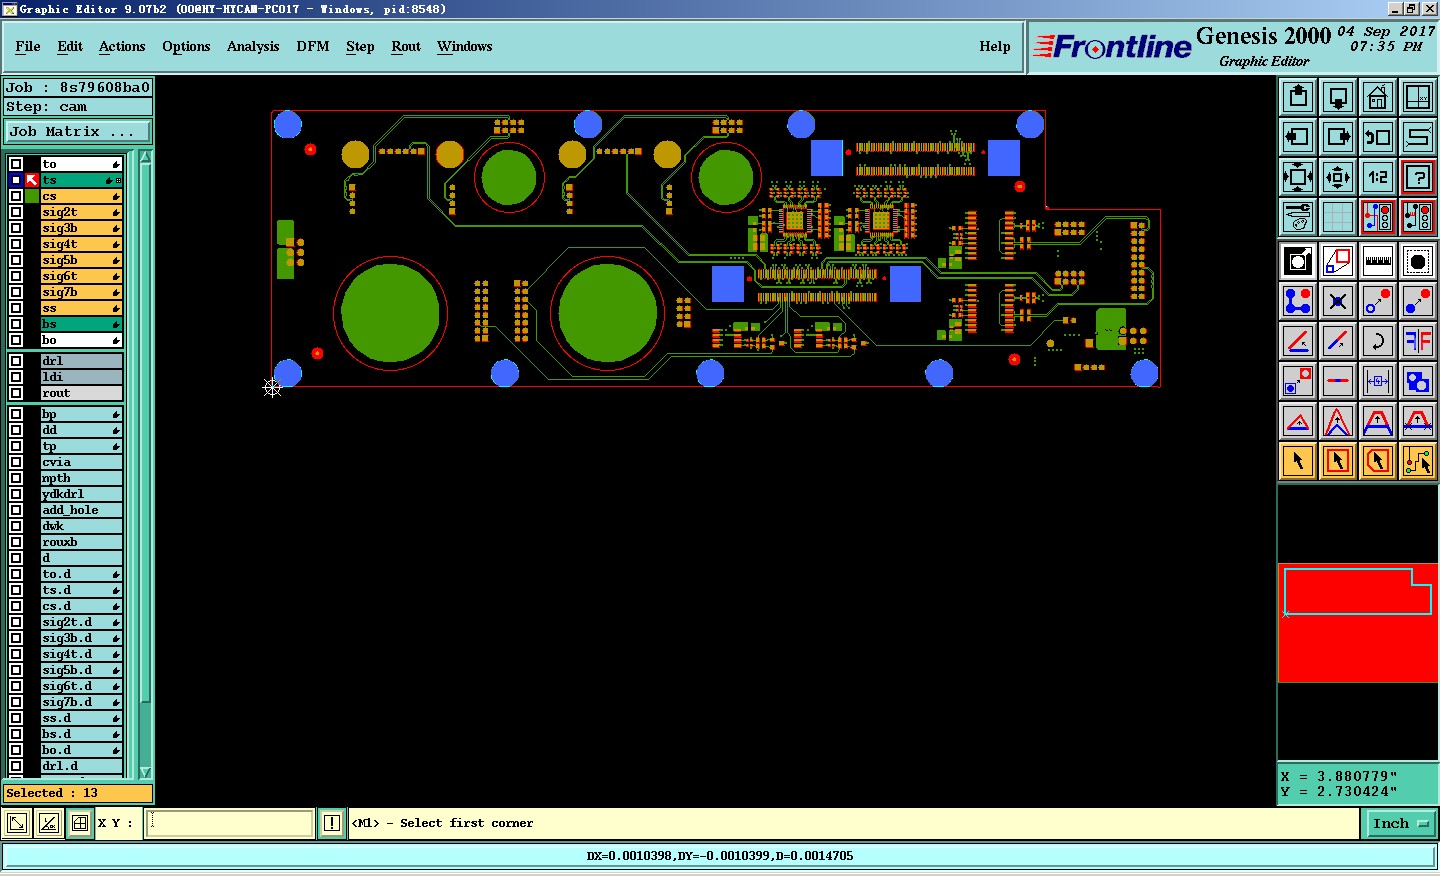Open the Analysis menu
Viewport: 1440px width, 876px height.
tap(253, 47)
